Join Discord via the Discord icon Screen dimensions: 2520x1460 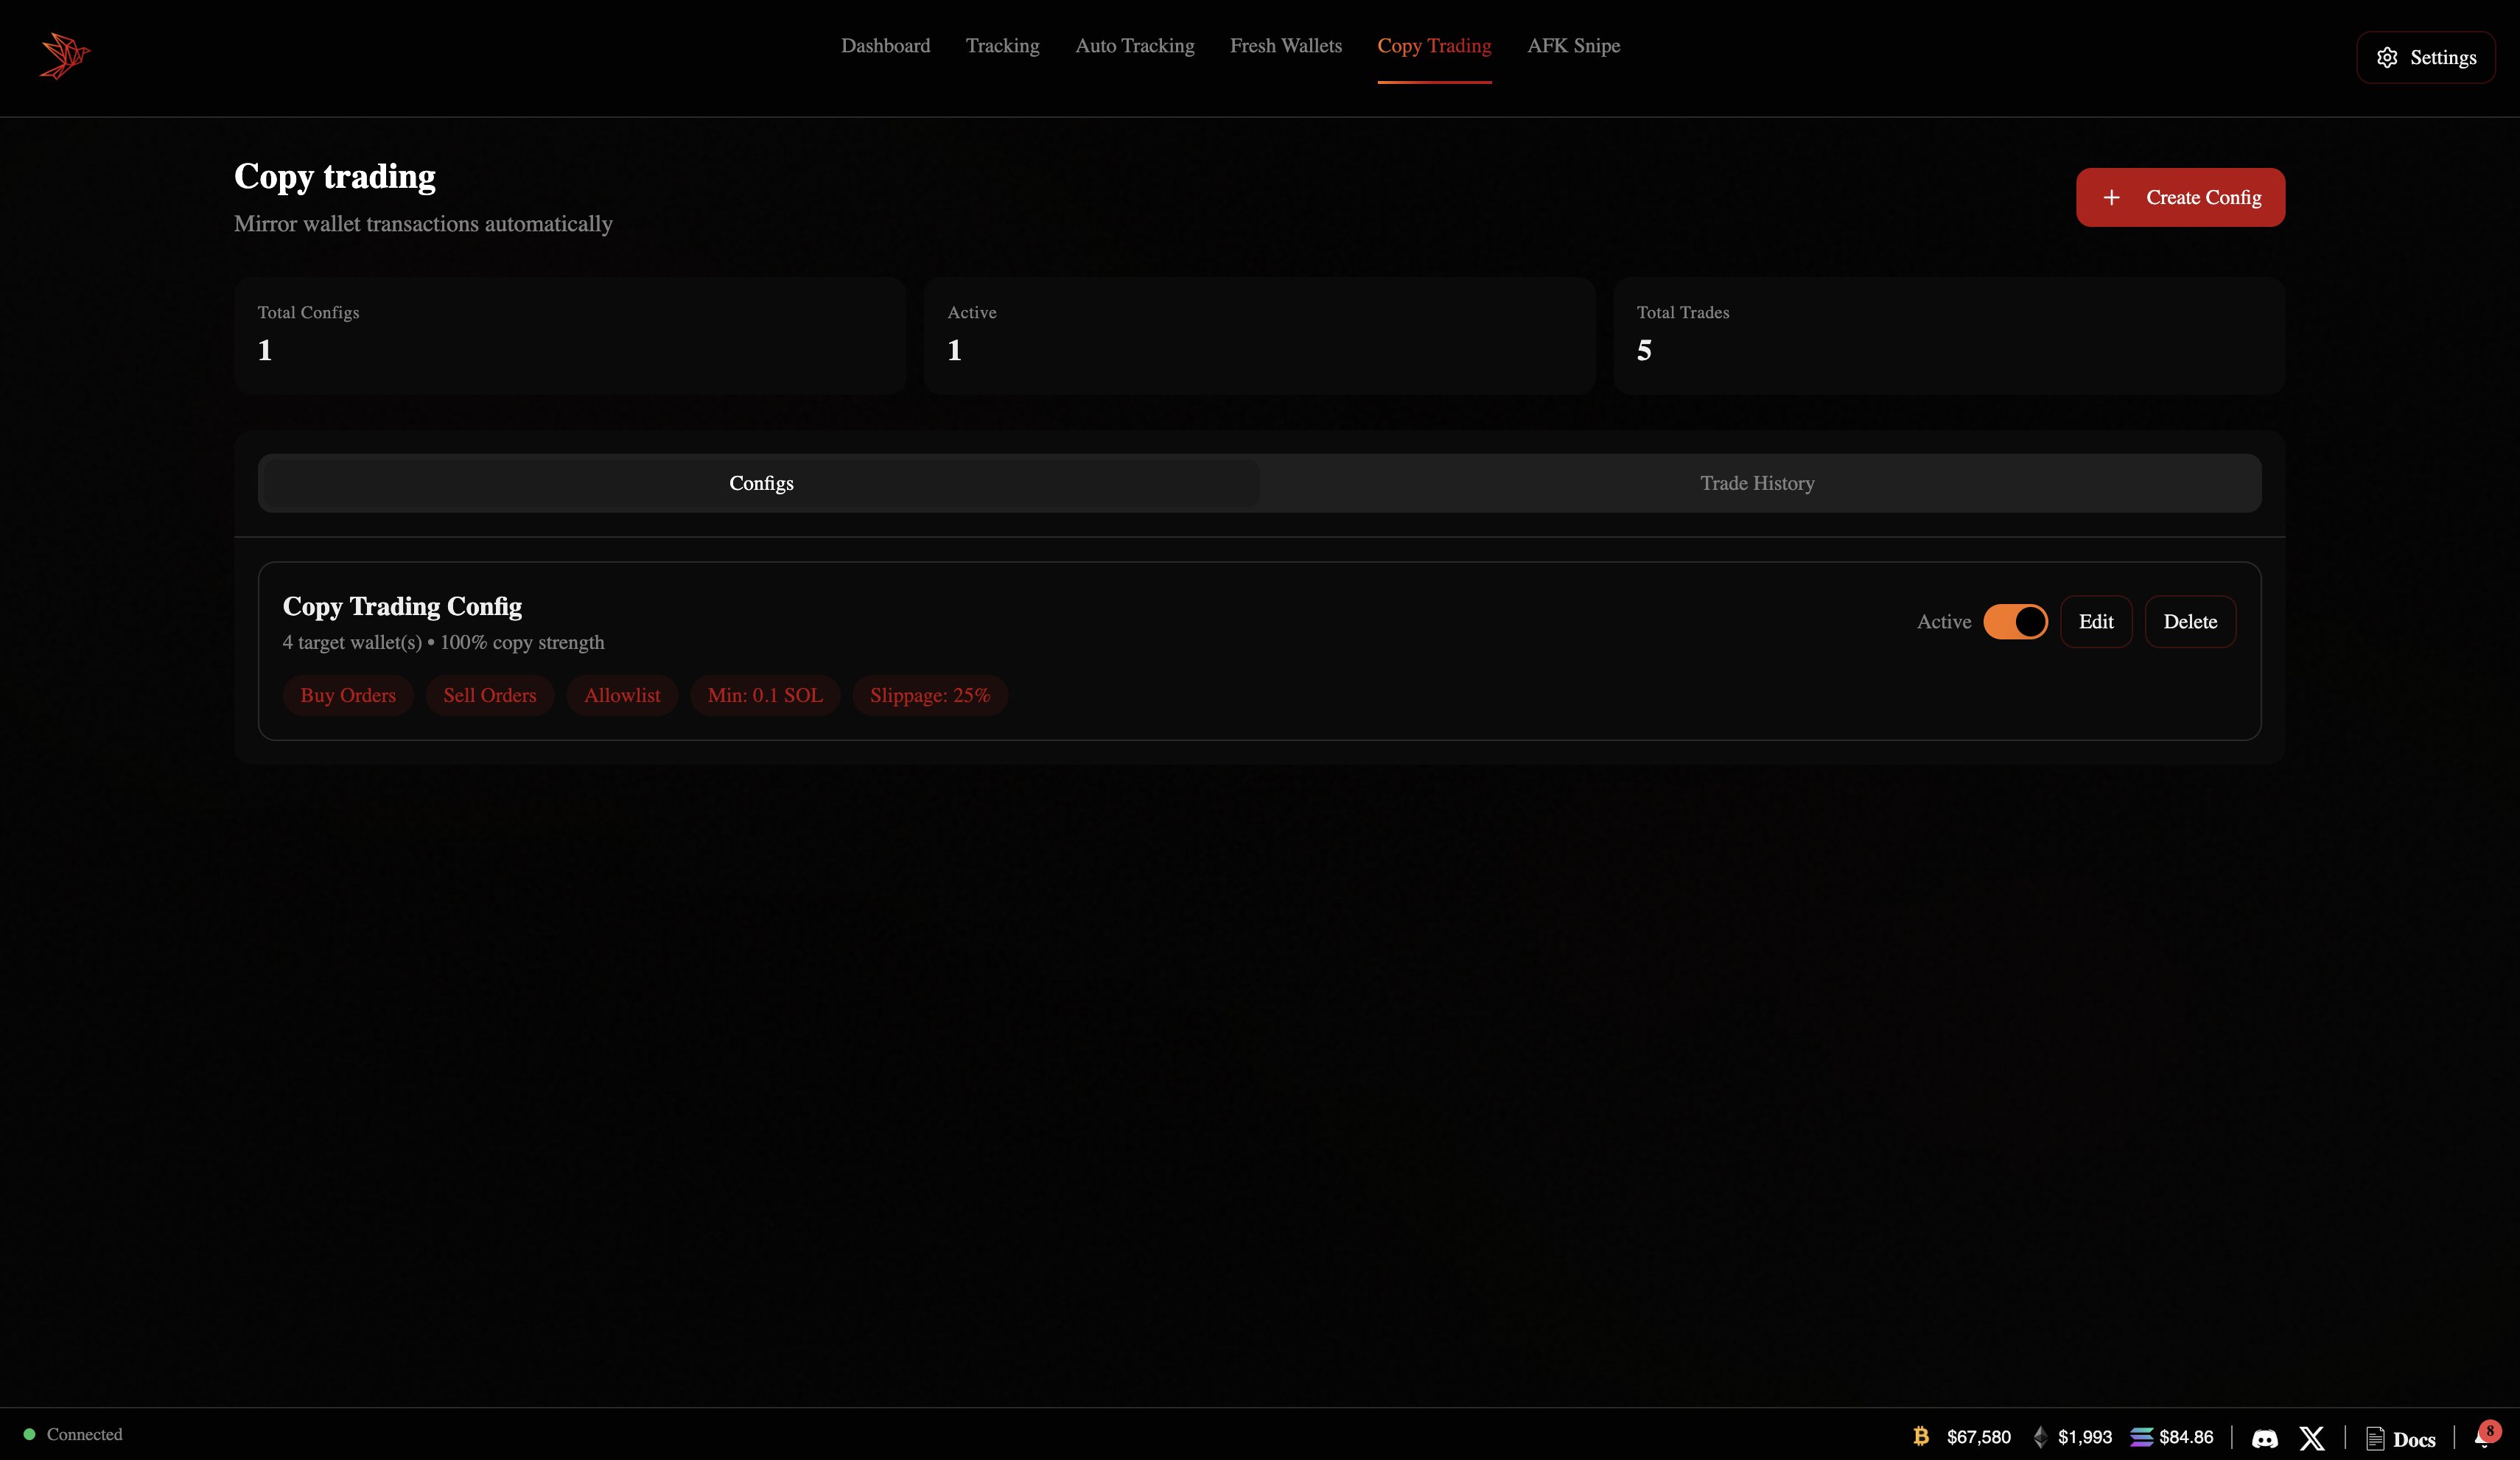[x=2266, y=1438]
